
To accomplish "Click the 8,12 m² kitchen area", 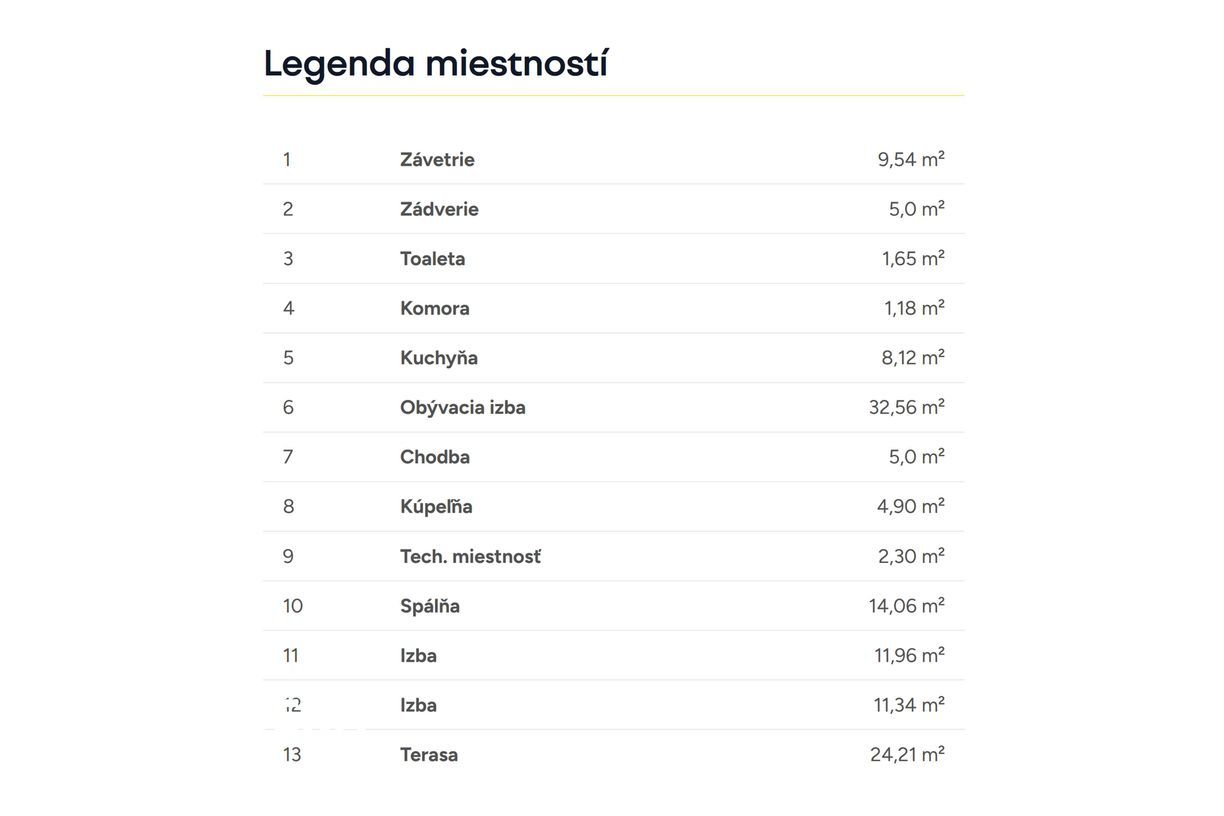I will coord(913,358).
